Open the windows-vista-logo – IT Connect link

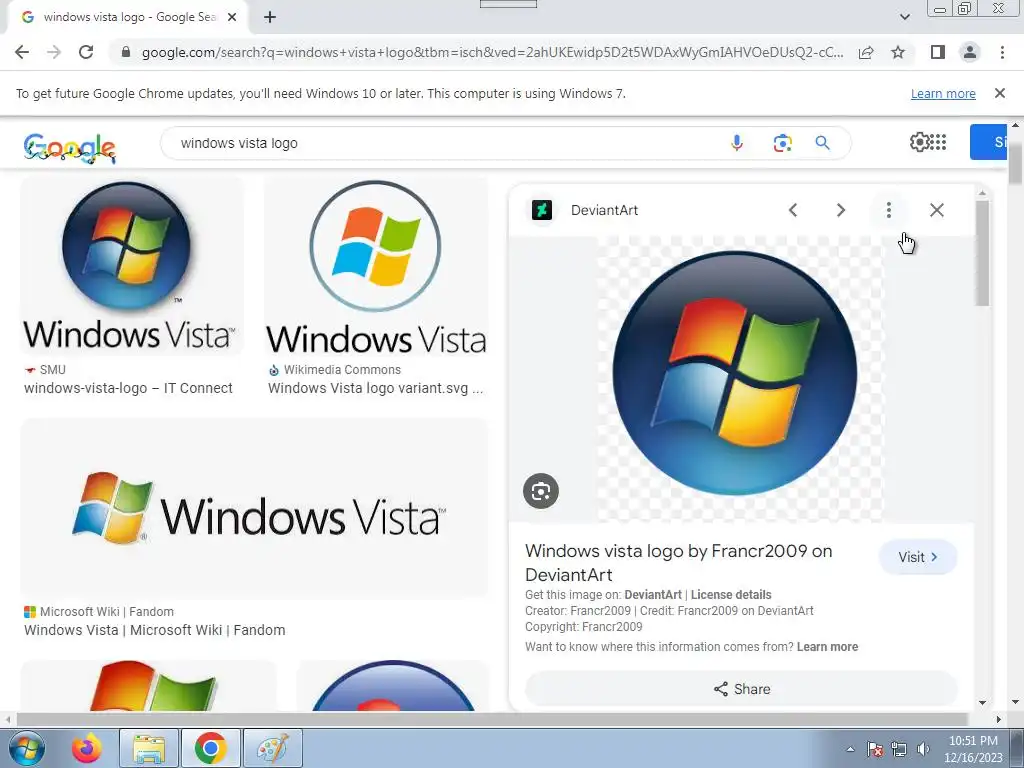pos(128,388)
